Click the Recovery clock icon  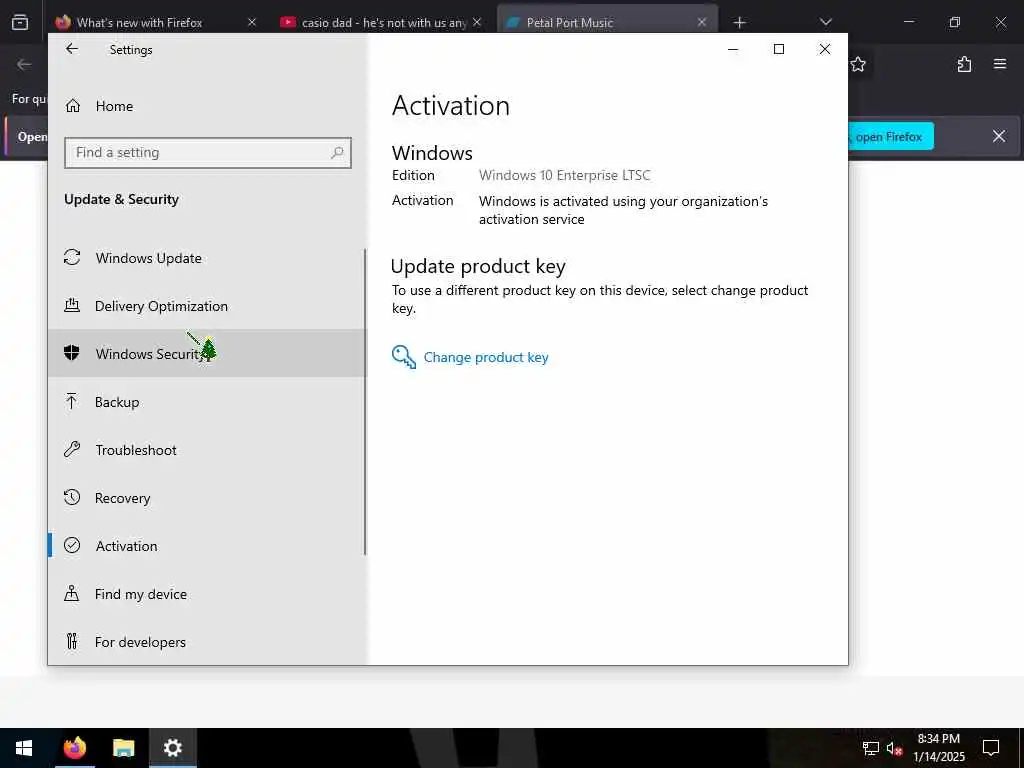pos(72,497)
